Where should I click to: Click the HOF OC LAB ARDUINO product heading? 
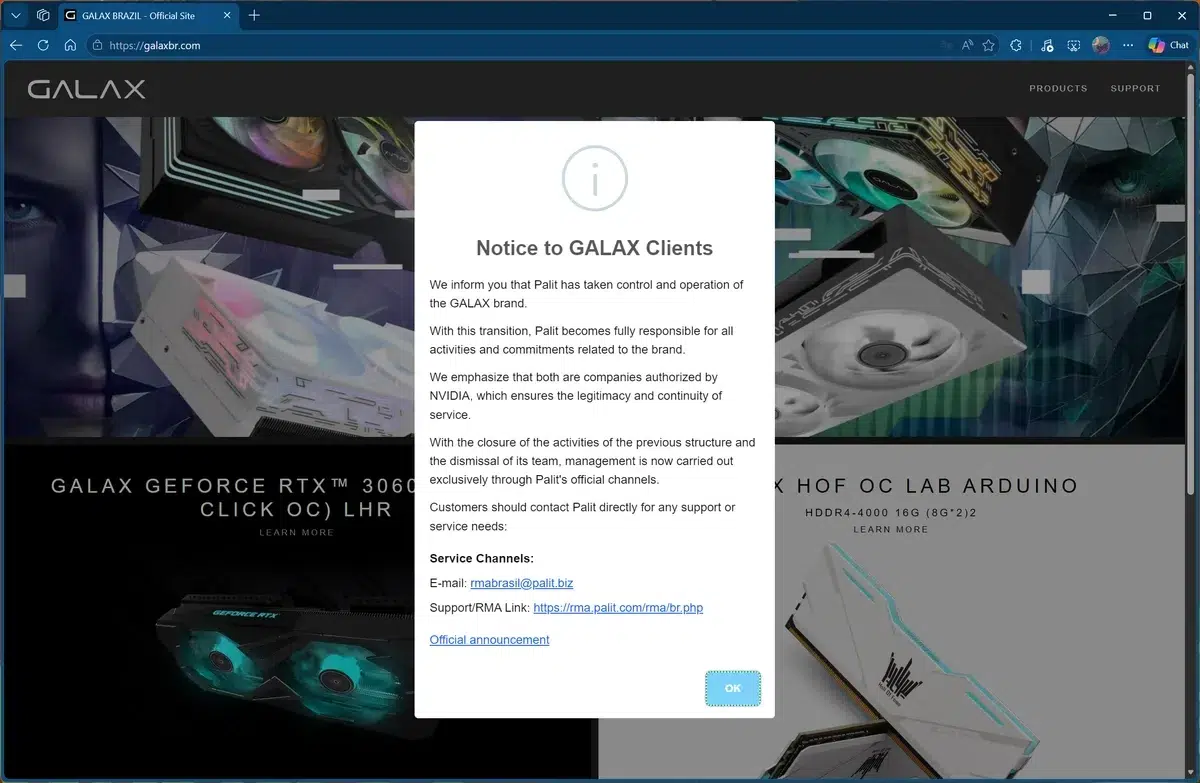(x=927, y=487)
